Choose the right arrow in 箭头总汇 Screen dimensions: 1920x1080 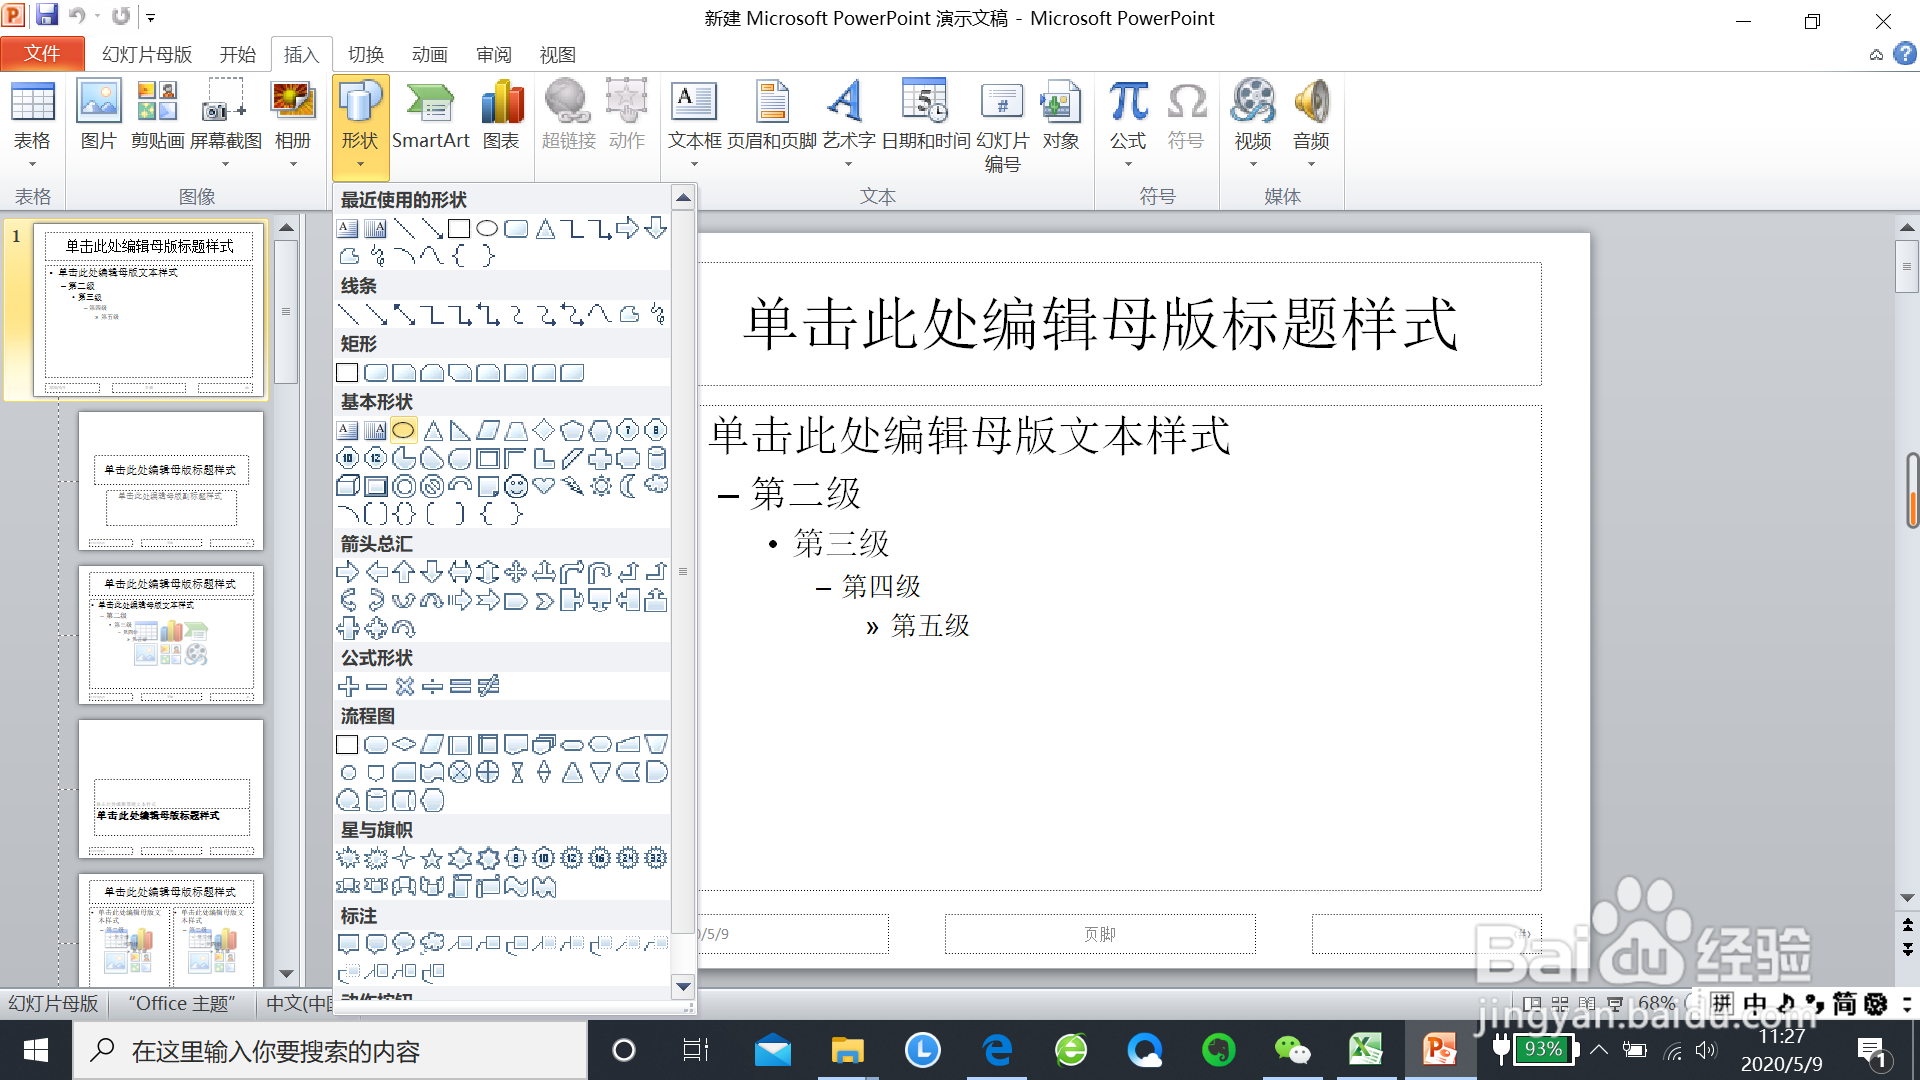(x=347, y=572)
